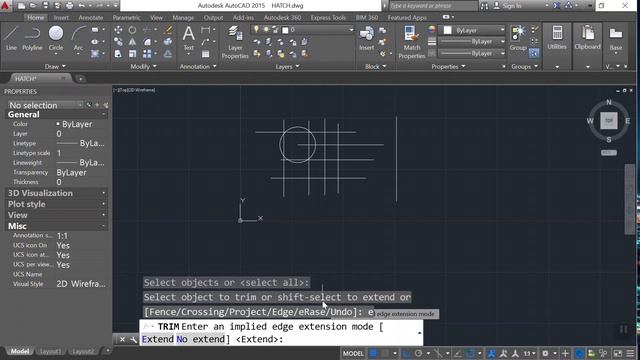This screenshot has width=640, height=360.
Task: Toggle layer freeze sun icon
Action: point(266,29)
